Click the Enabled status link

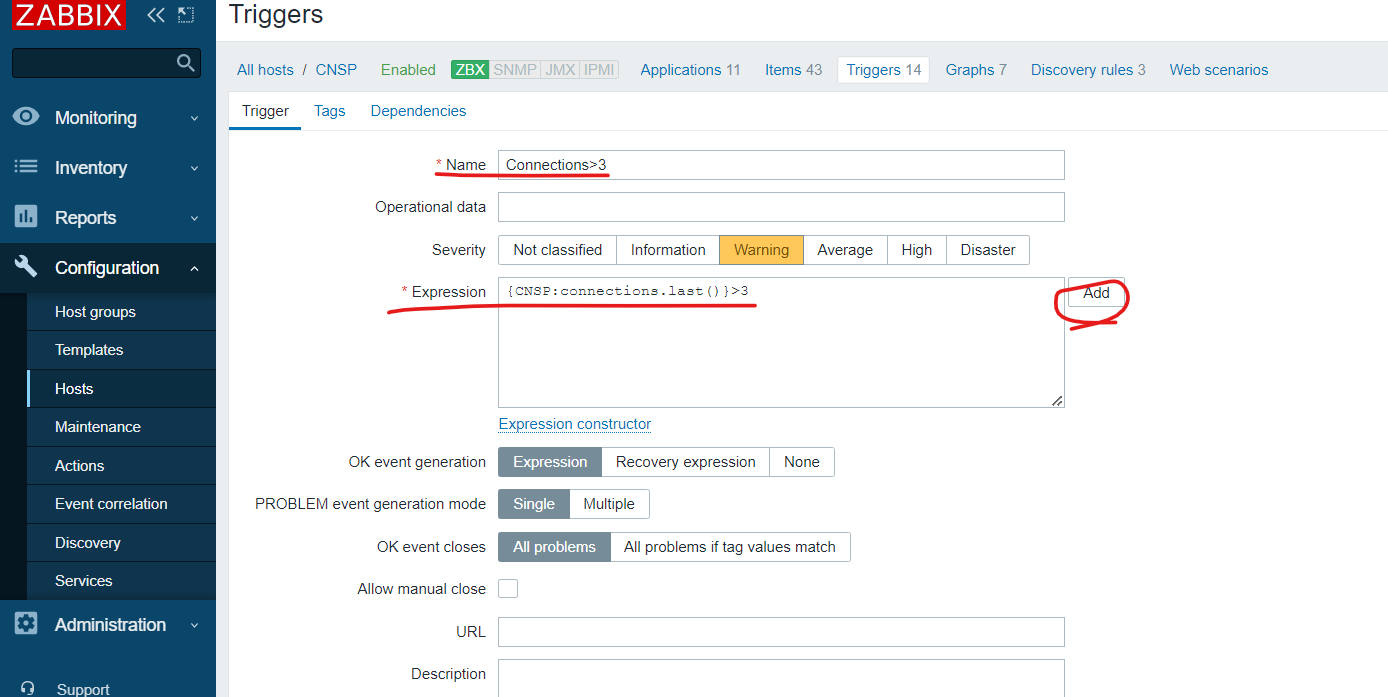click(x=408, y=70)
